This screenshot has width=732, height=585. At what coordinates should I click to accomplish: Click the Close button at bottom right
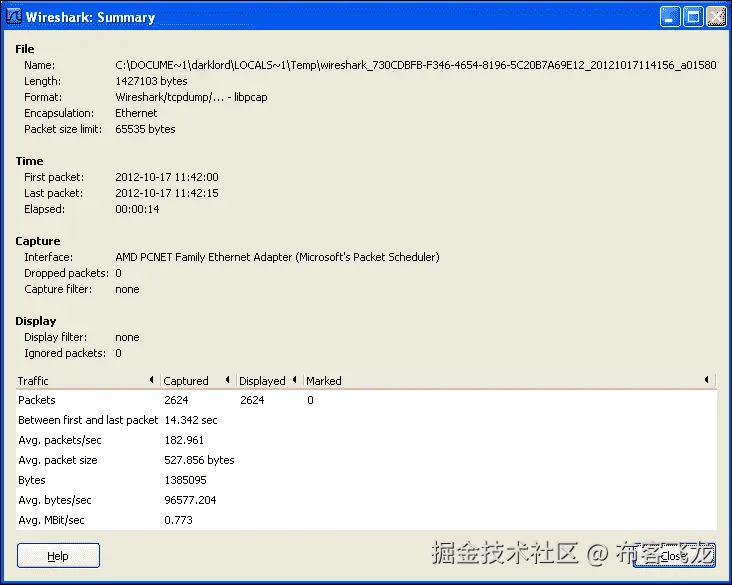[x=674, y=556]
